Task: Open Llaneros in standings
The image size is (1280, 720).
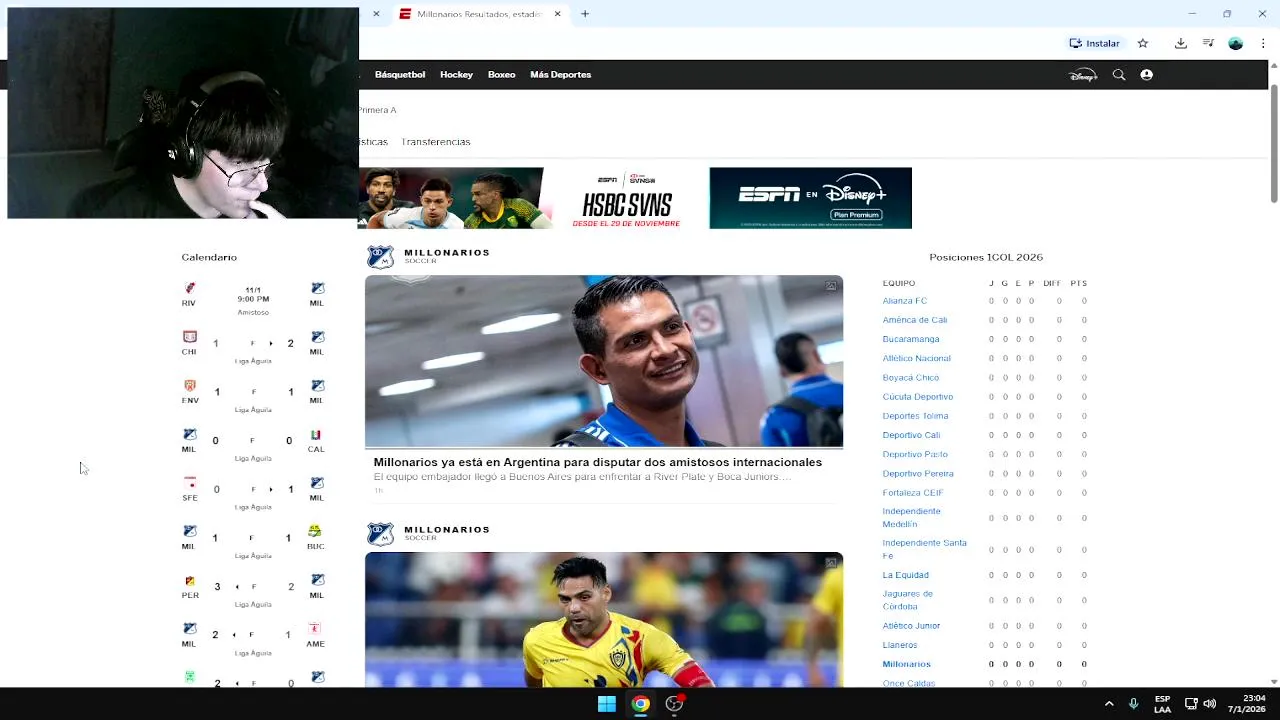Action: (900, 645)
